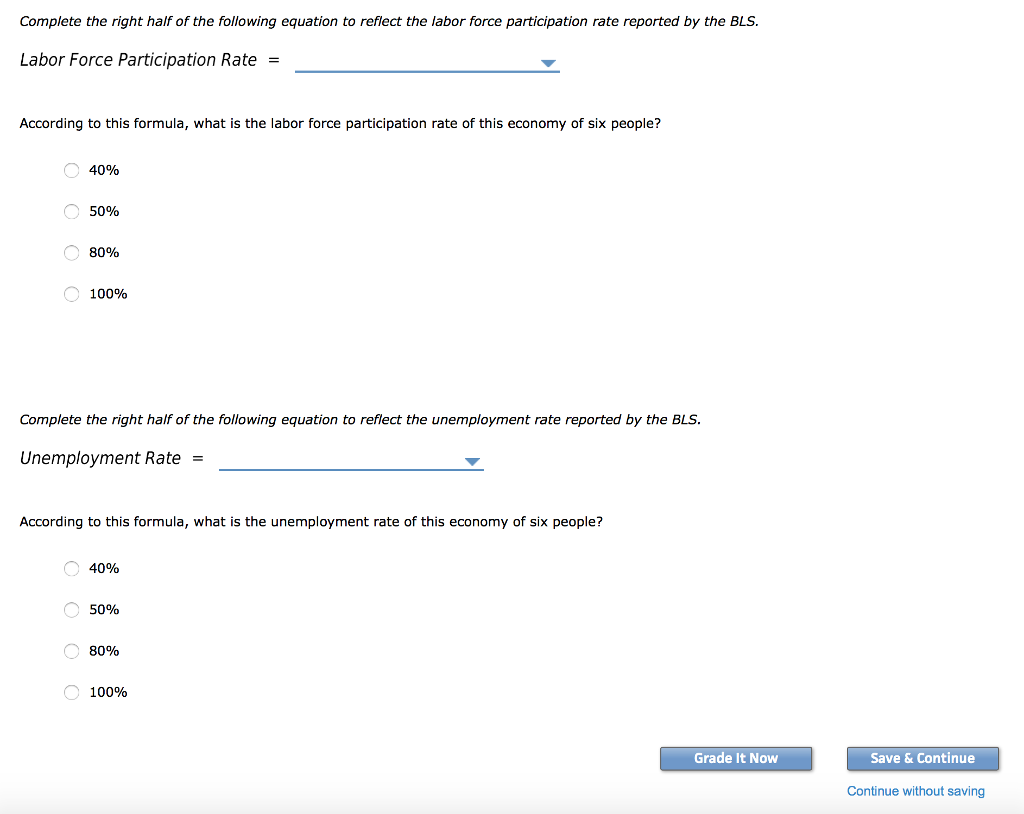Click the Labor Force Participation Rate equation label
1024x814 pixels.
(137, 59)
